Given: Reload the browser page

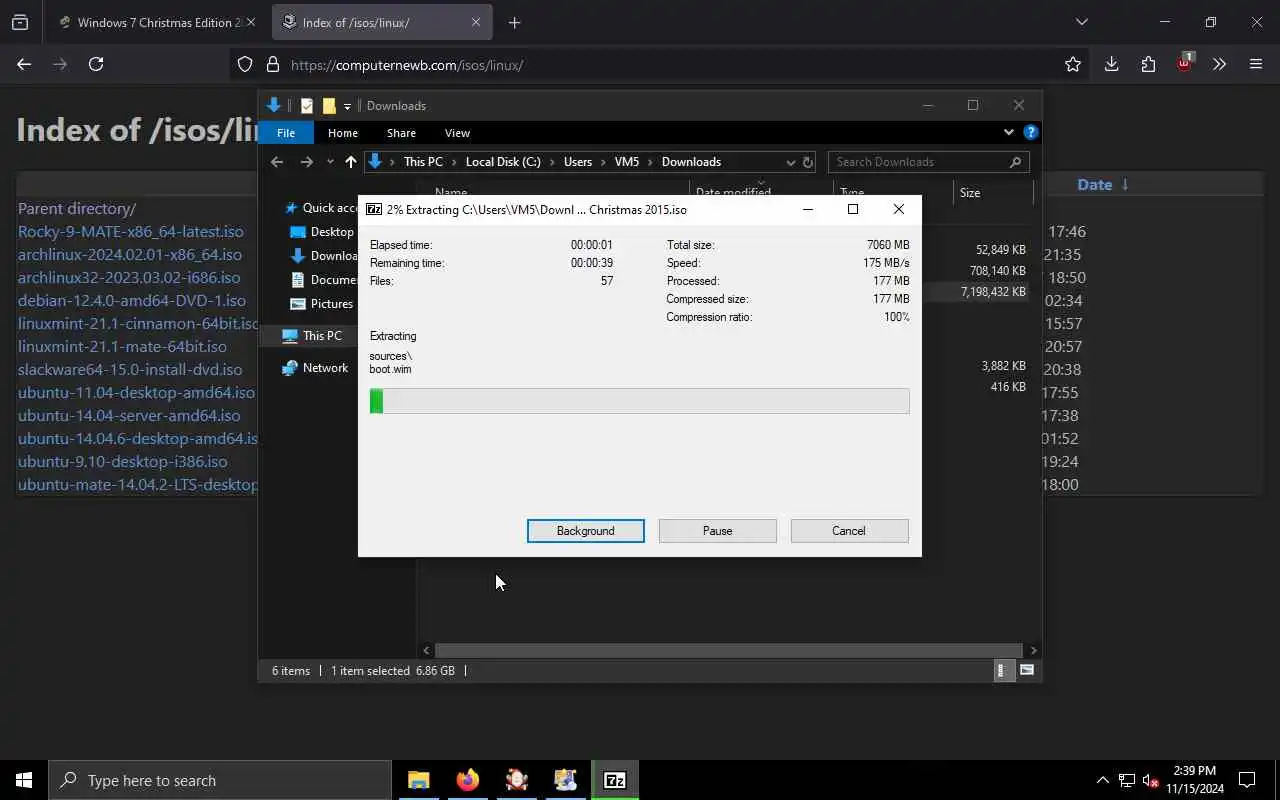Looking at the screenshot, I should (x=96, y=64).
